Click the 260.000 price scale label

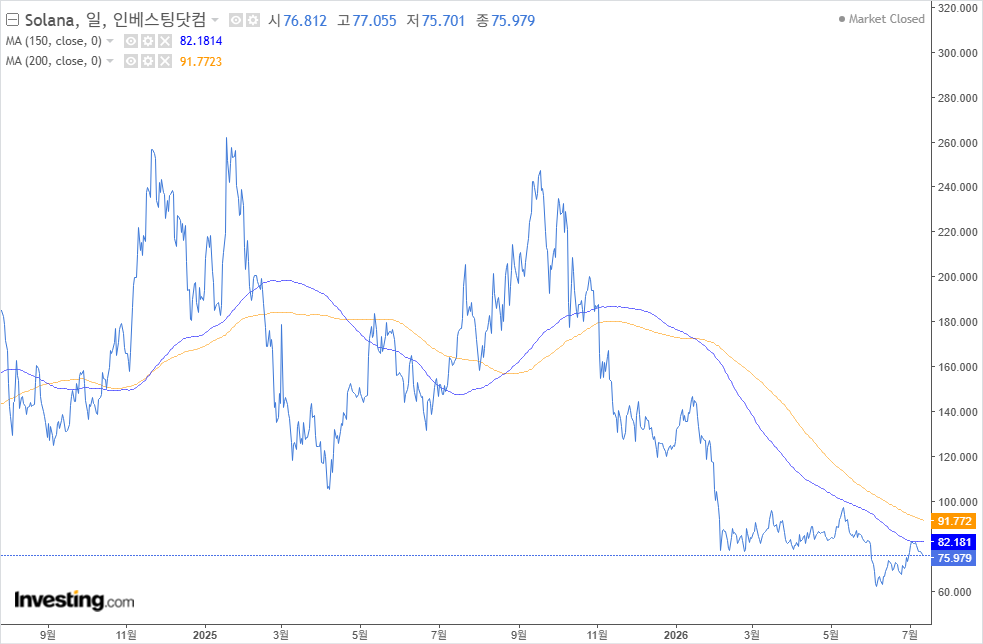957,143
